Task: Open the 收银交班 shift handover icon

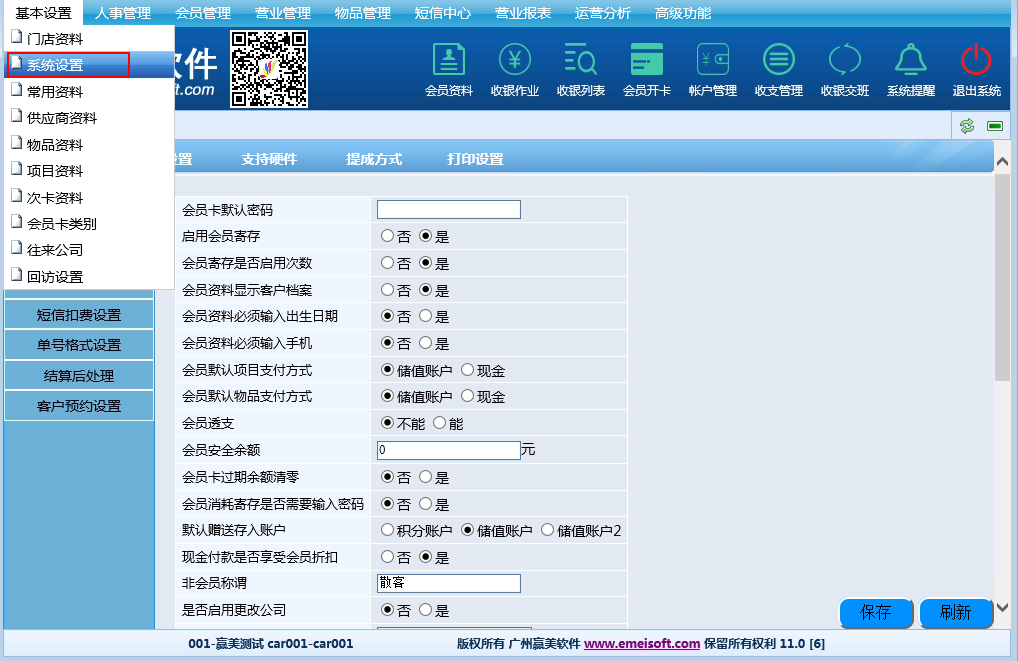Action: click(845, 61)
